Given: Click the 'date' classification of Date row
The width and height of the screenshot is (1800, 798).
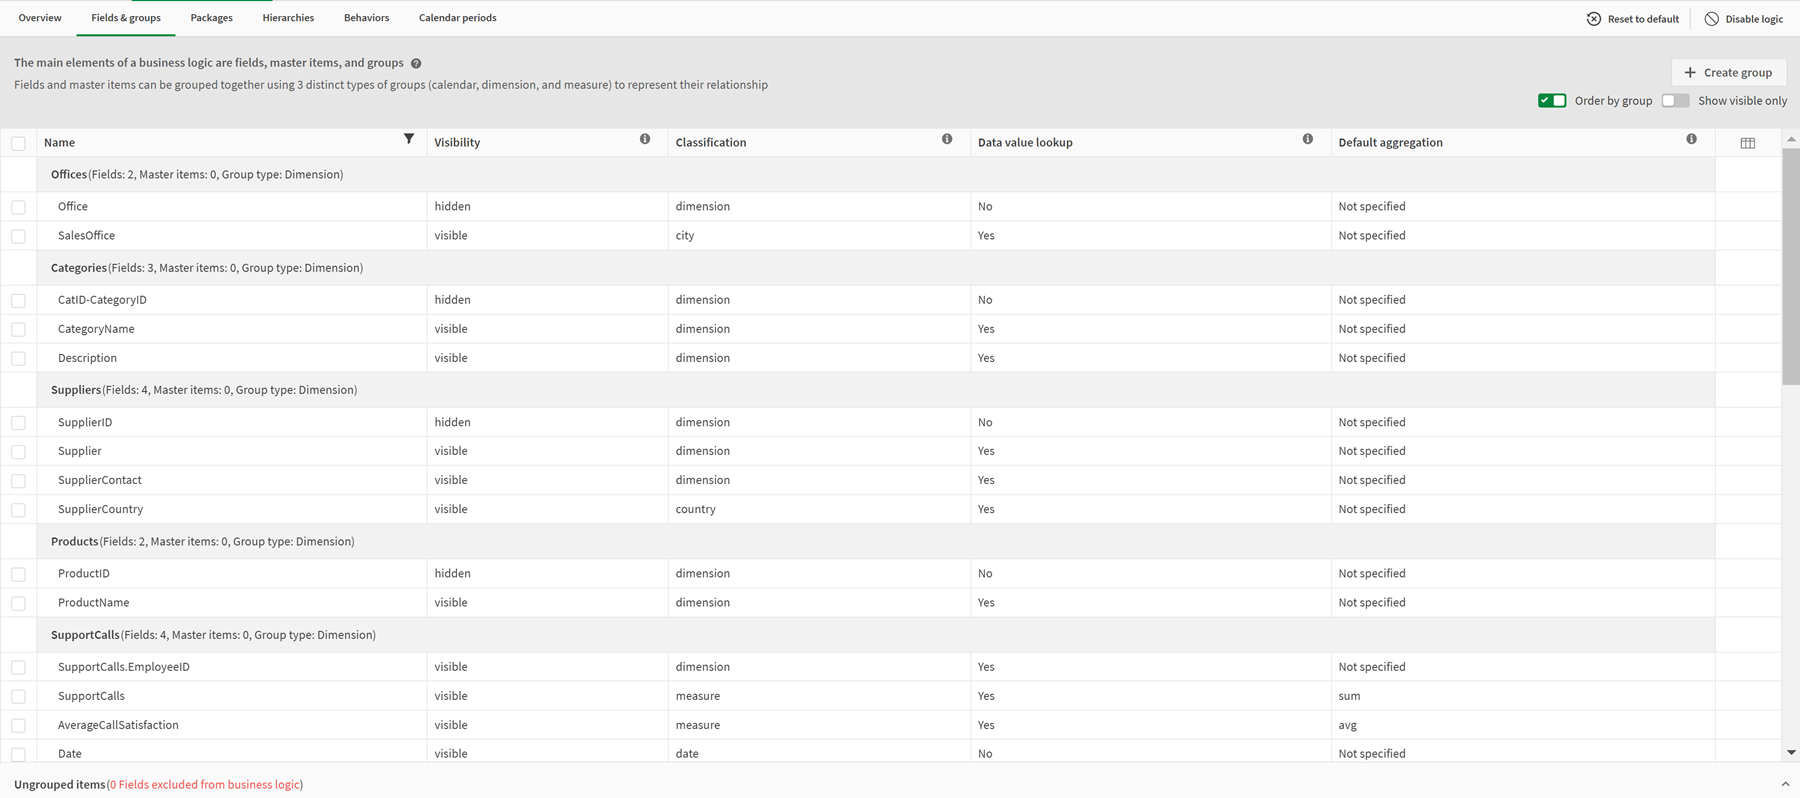Looking at the screenshot, I should (687, 754).
